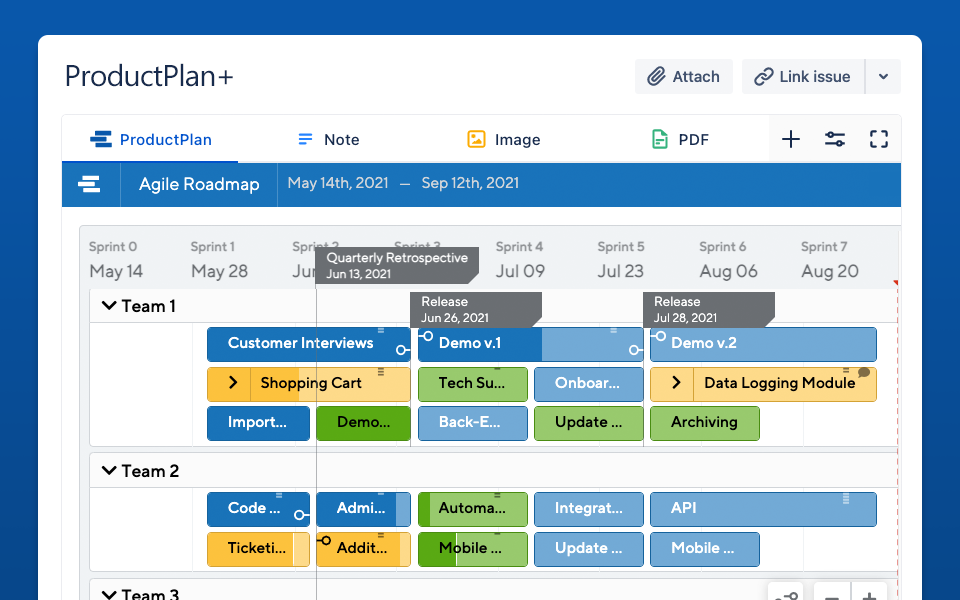The height and width of the screenshot is (600, 960).
Task: Select the Team 2 blue Update ... bar
Action: click(x=588, y=550)
